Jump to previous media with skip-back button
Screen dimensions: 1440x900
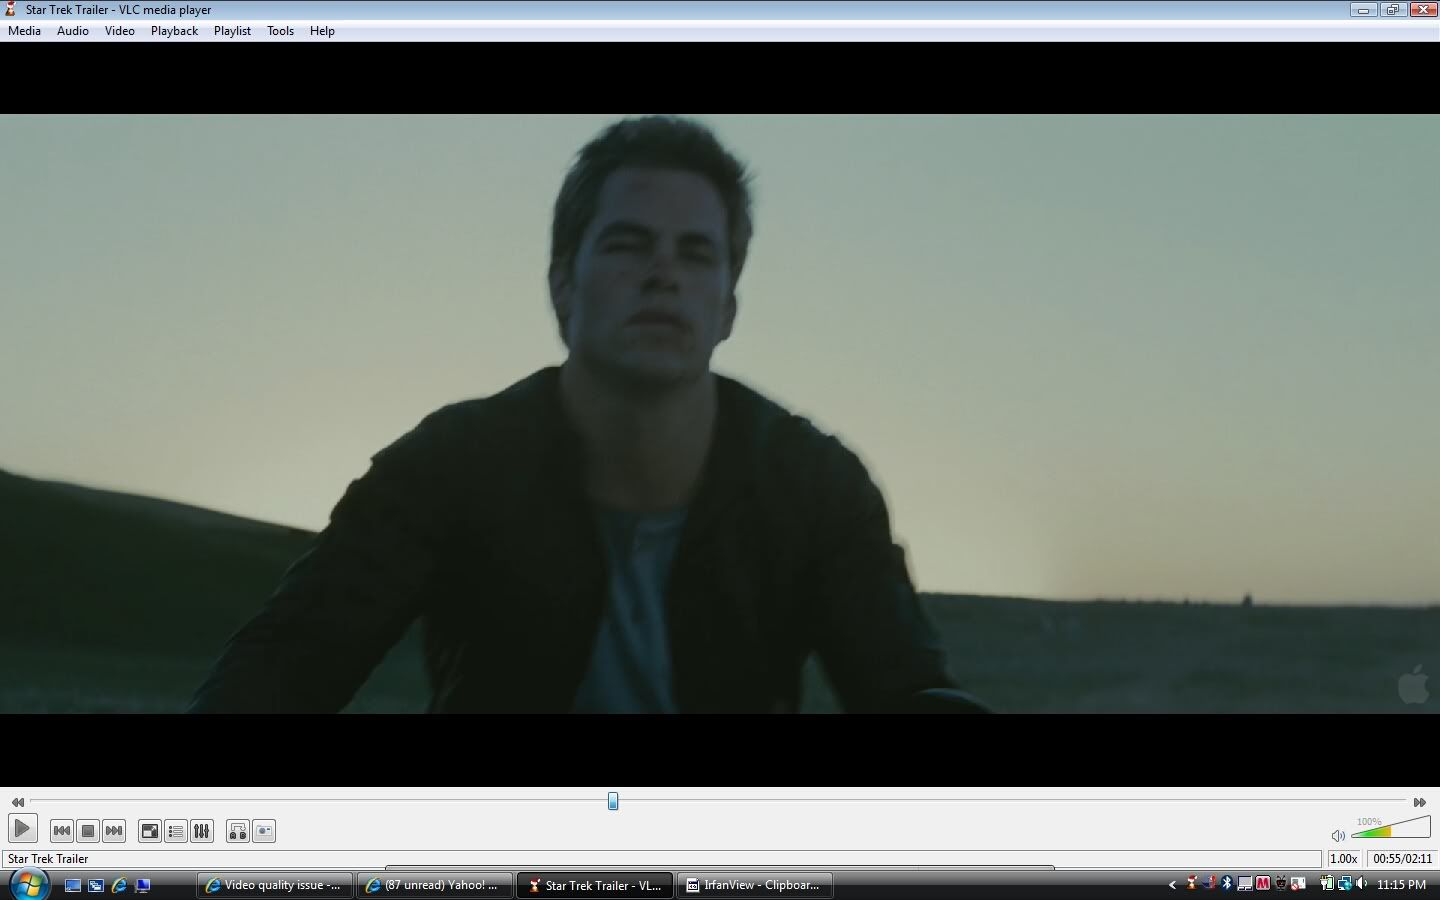61,831
